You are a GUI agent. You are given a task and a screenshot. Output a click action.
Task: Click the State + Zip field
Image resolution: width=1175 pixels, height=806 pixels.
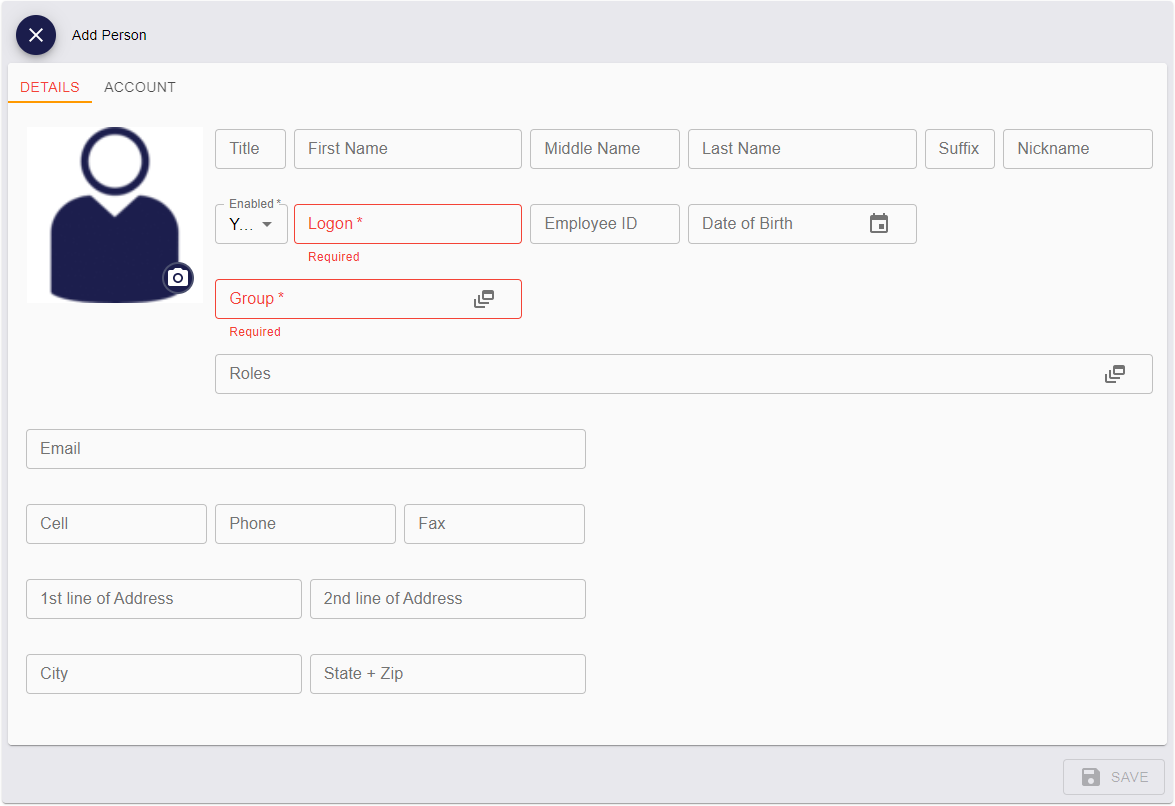447,674
